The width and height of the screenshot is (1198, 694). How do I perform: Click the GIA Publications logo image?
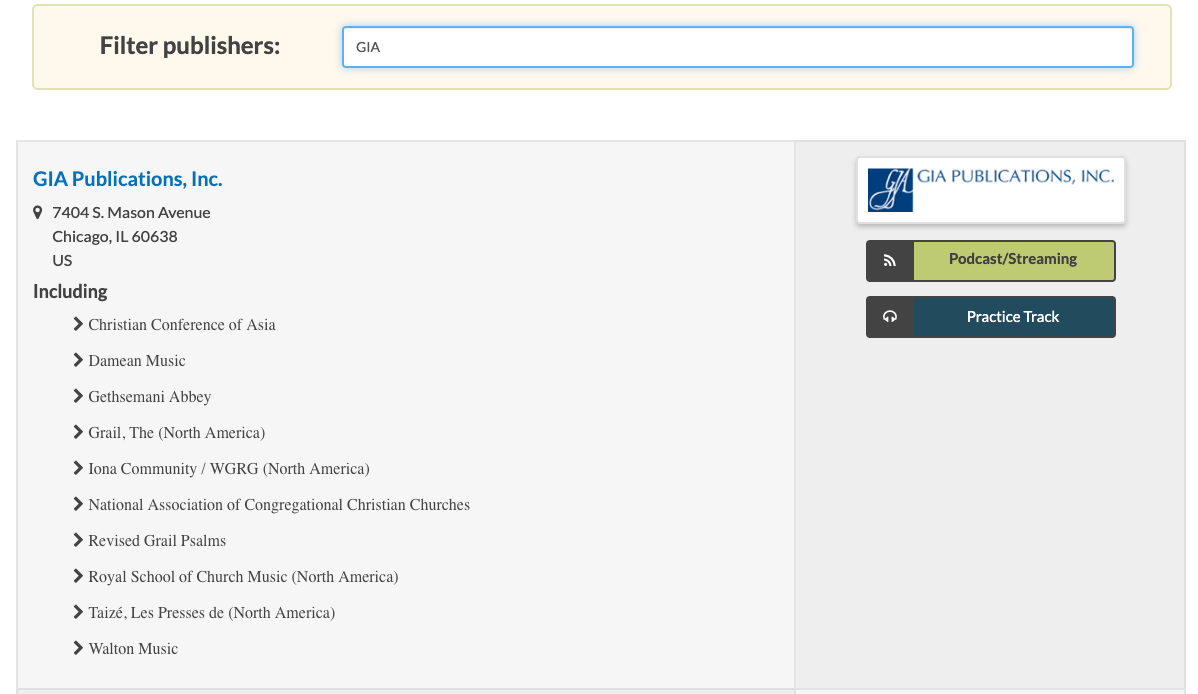(991, 190)
